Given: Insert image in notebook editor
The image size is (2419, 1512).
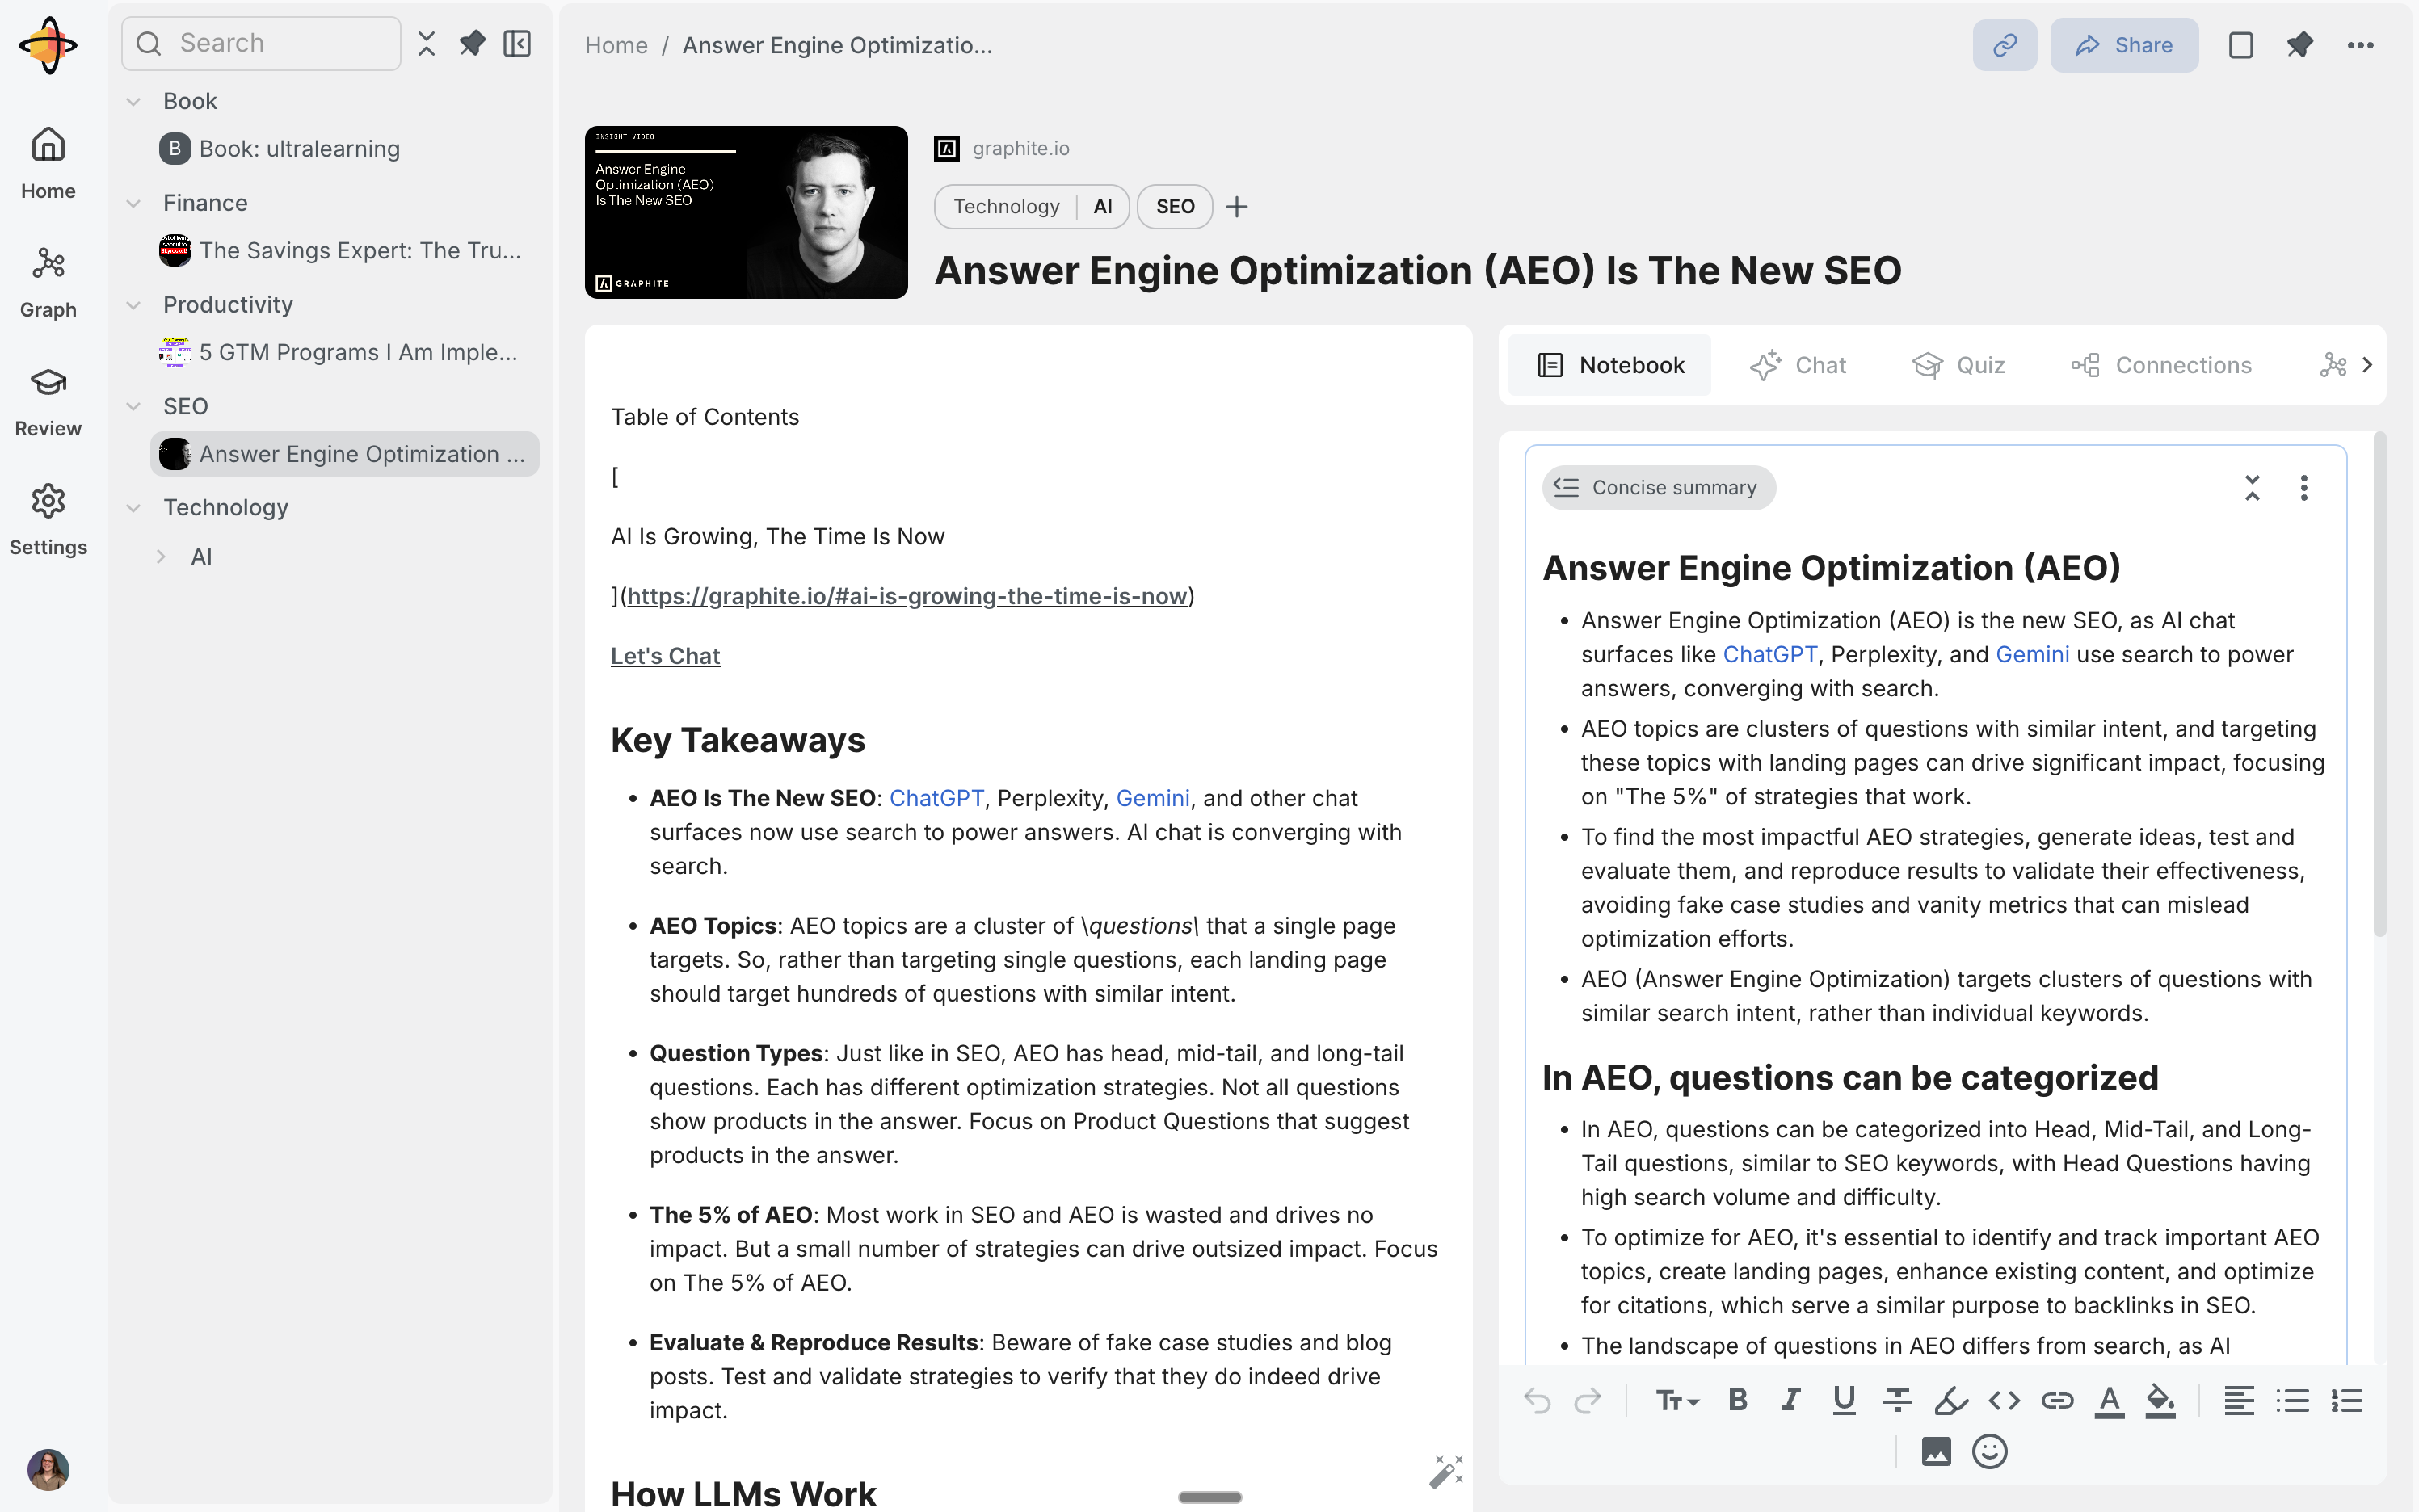Looking at the screenshot, I should tap(1936, 1451).
